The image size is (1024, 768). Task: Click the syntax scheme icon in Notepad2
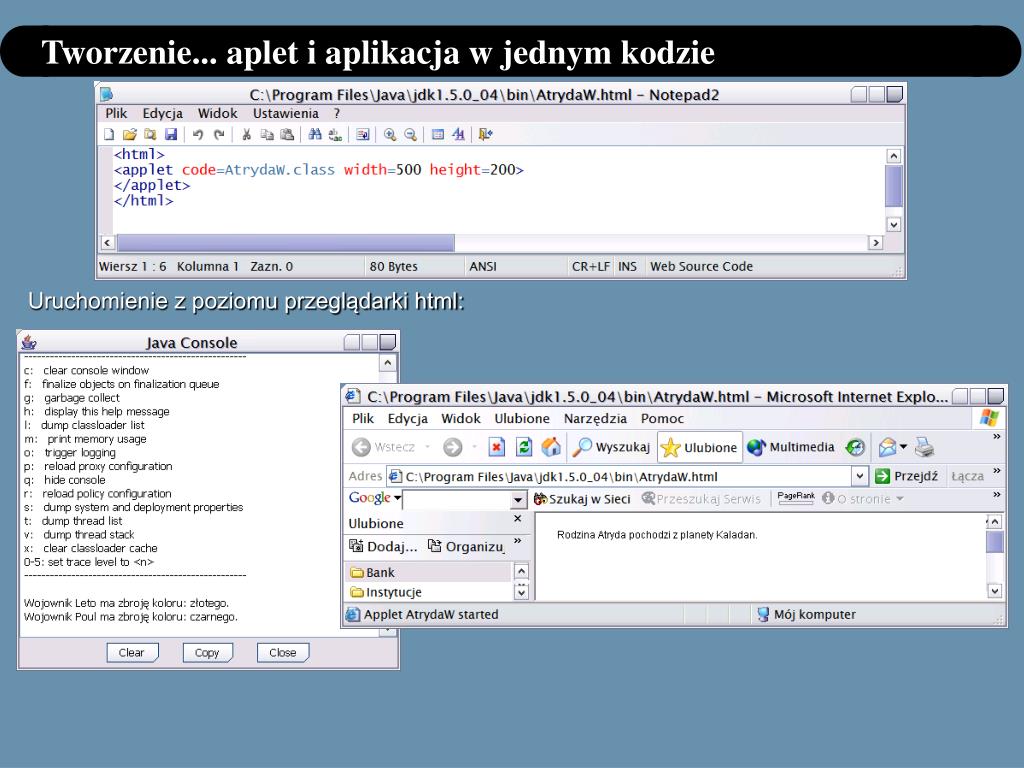tap(438, 135)
